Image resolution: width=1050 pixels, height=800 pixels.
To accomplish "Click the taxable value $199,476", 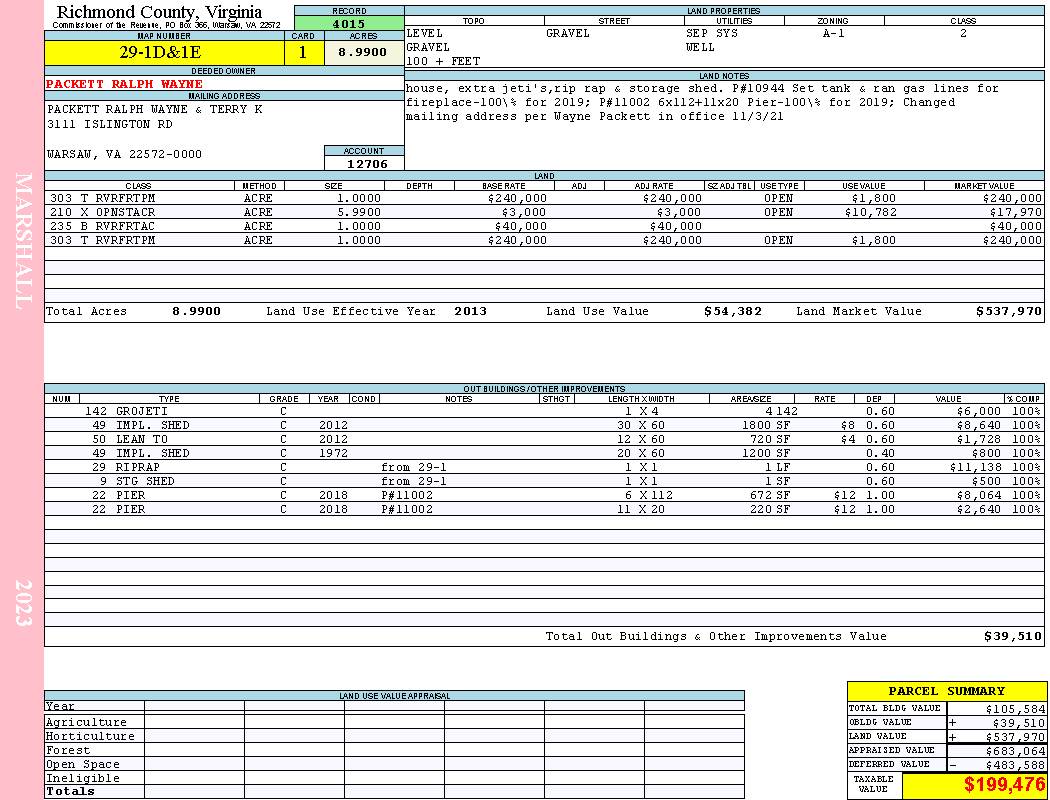I will pos(1004,785).
